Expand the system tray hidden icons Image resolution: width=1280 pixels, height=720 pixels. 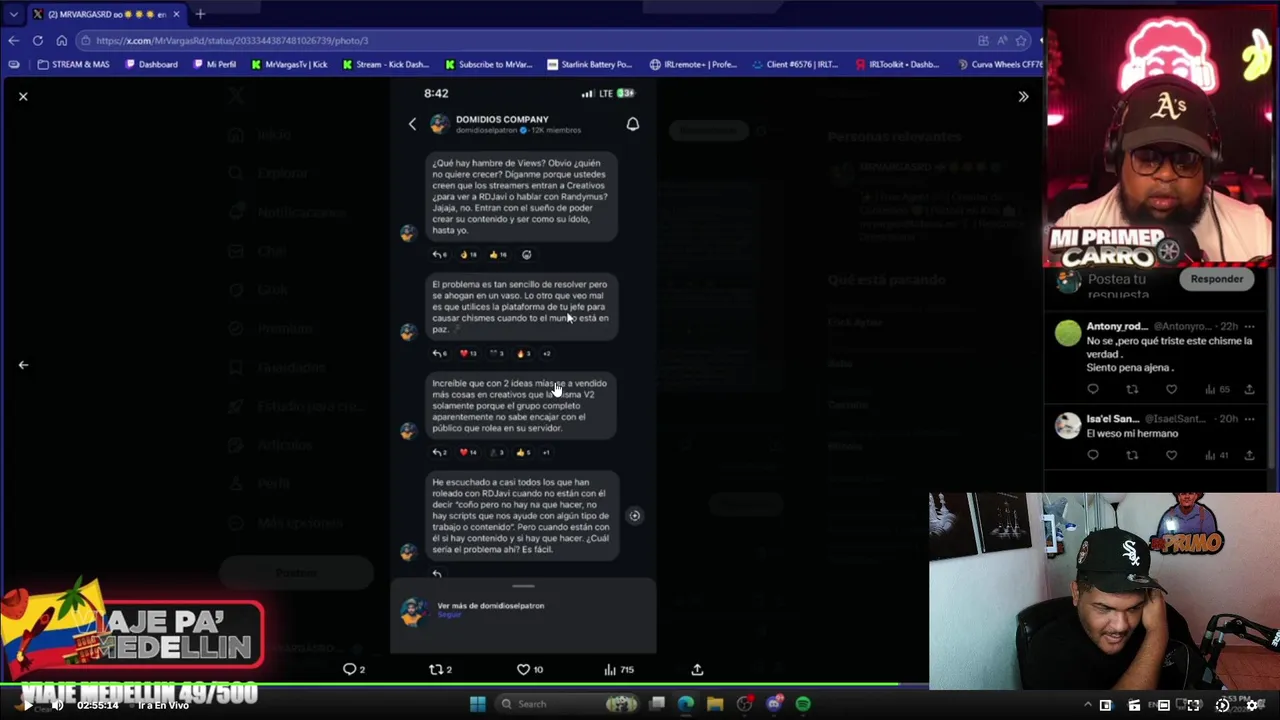(x=1088, y=705)
